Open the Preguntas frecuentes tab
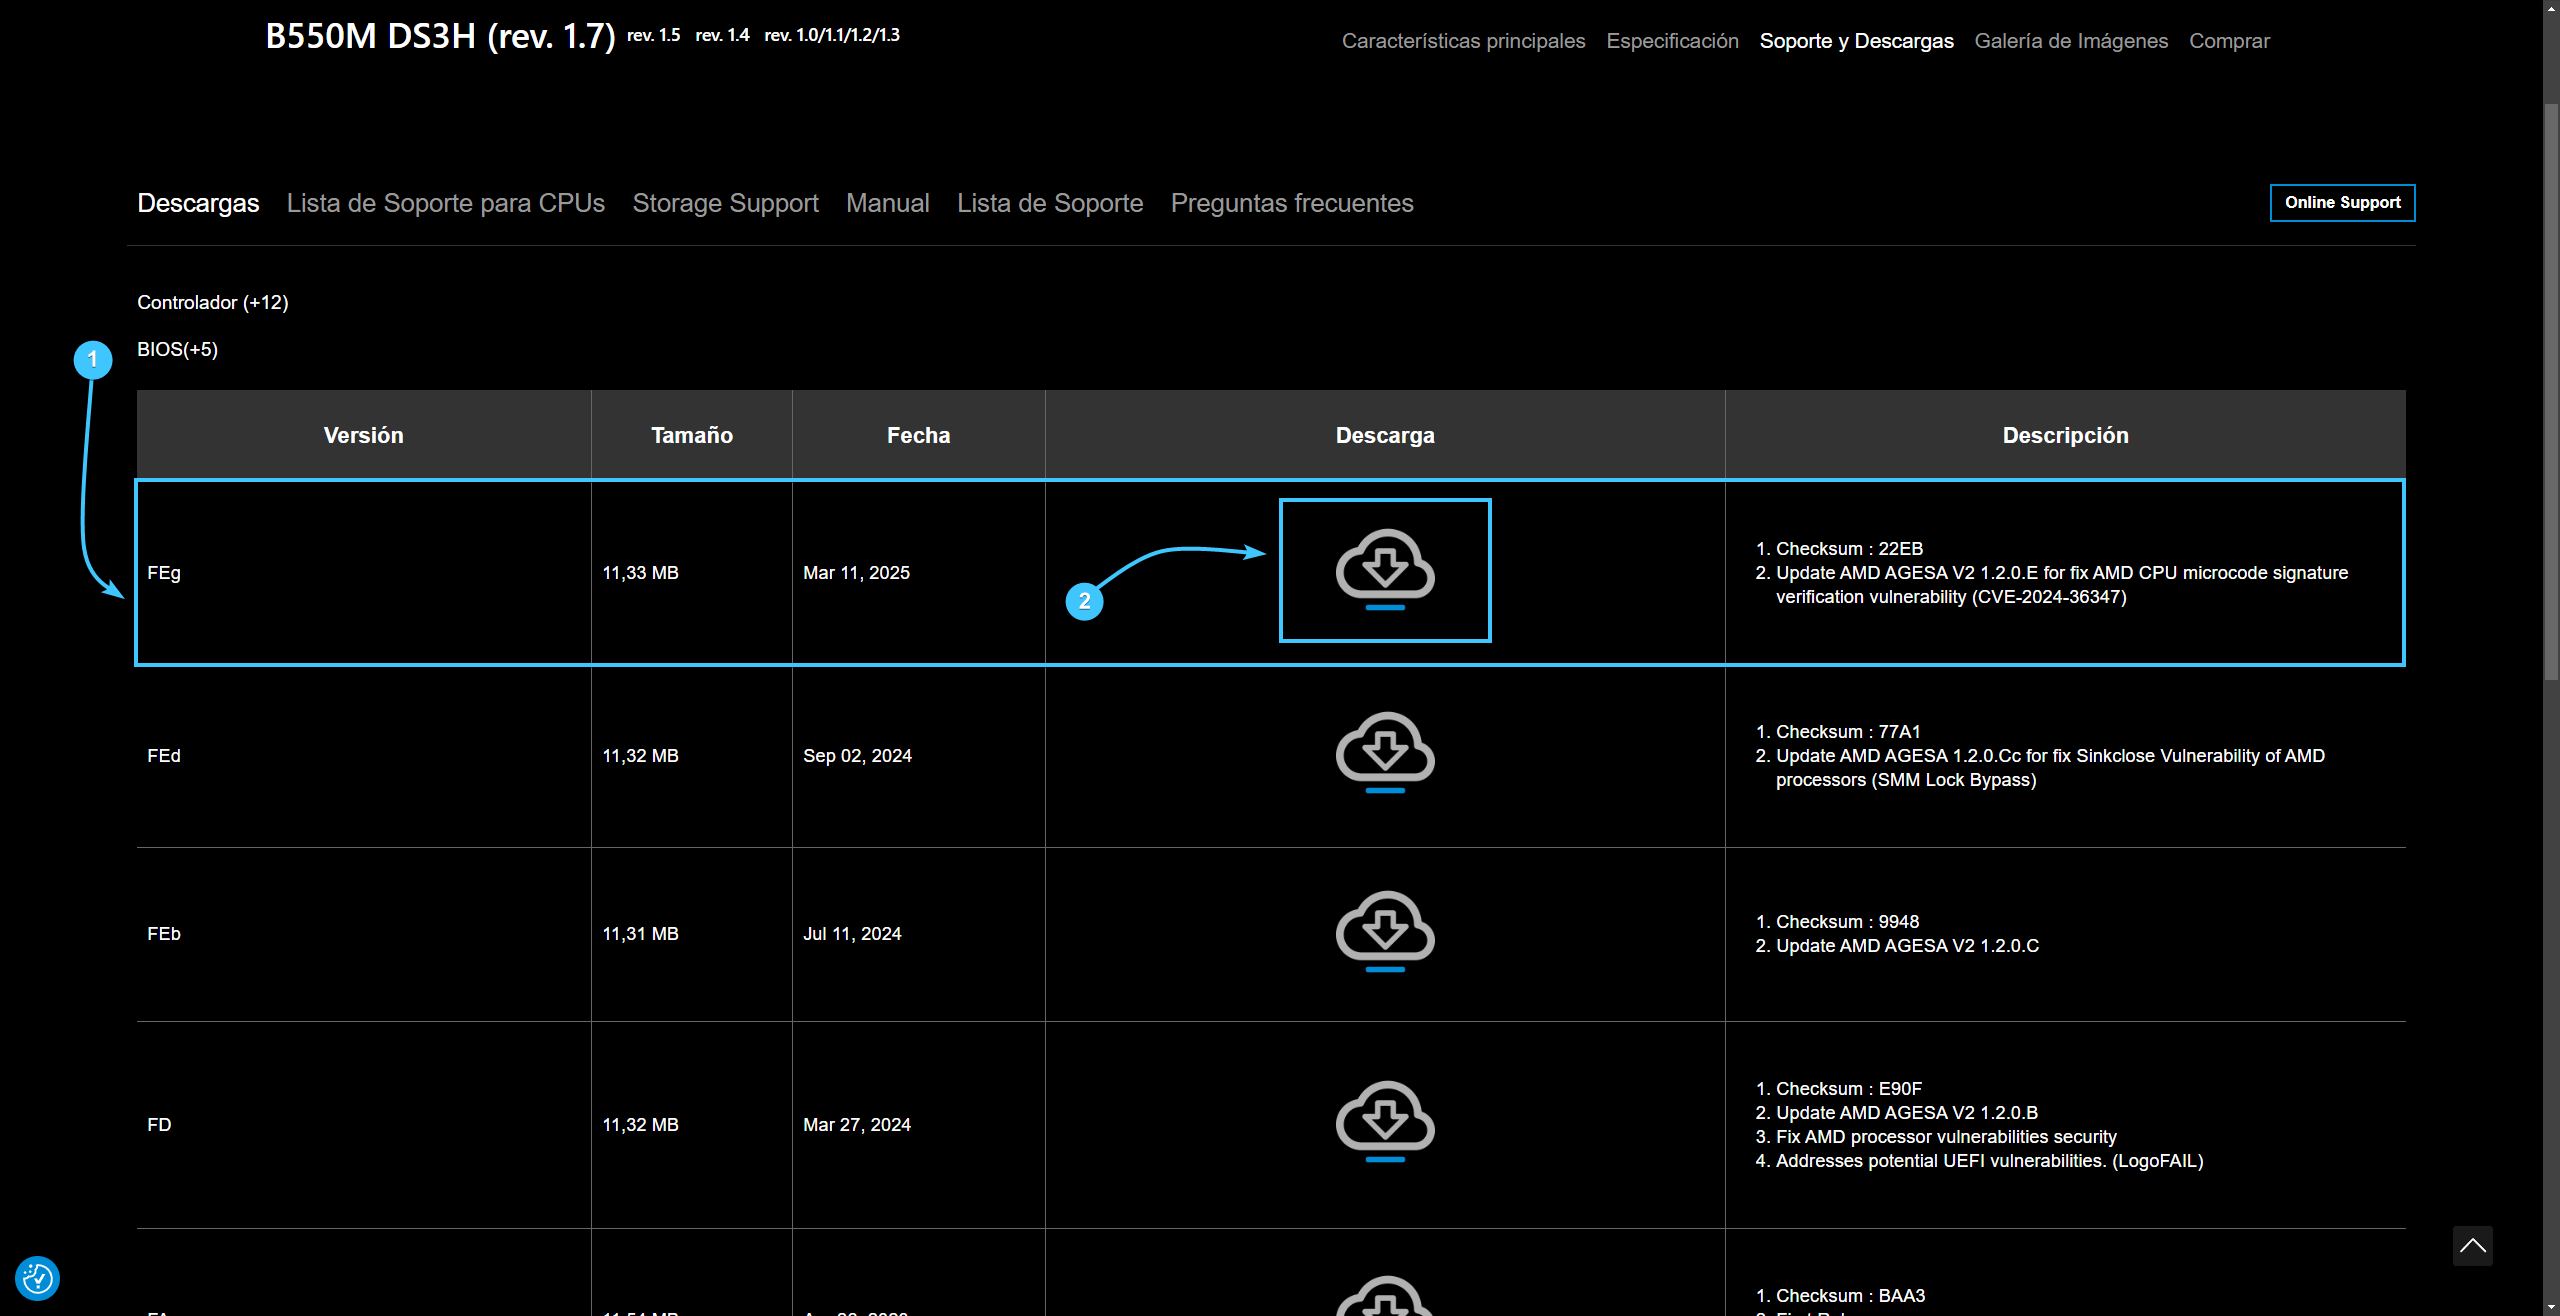 coord(1292,203)
